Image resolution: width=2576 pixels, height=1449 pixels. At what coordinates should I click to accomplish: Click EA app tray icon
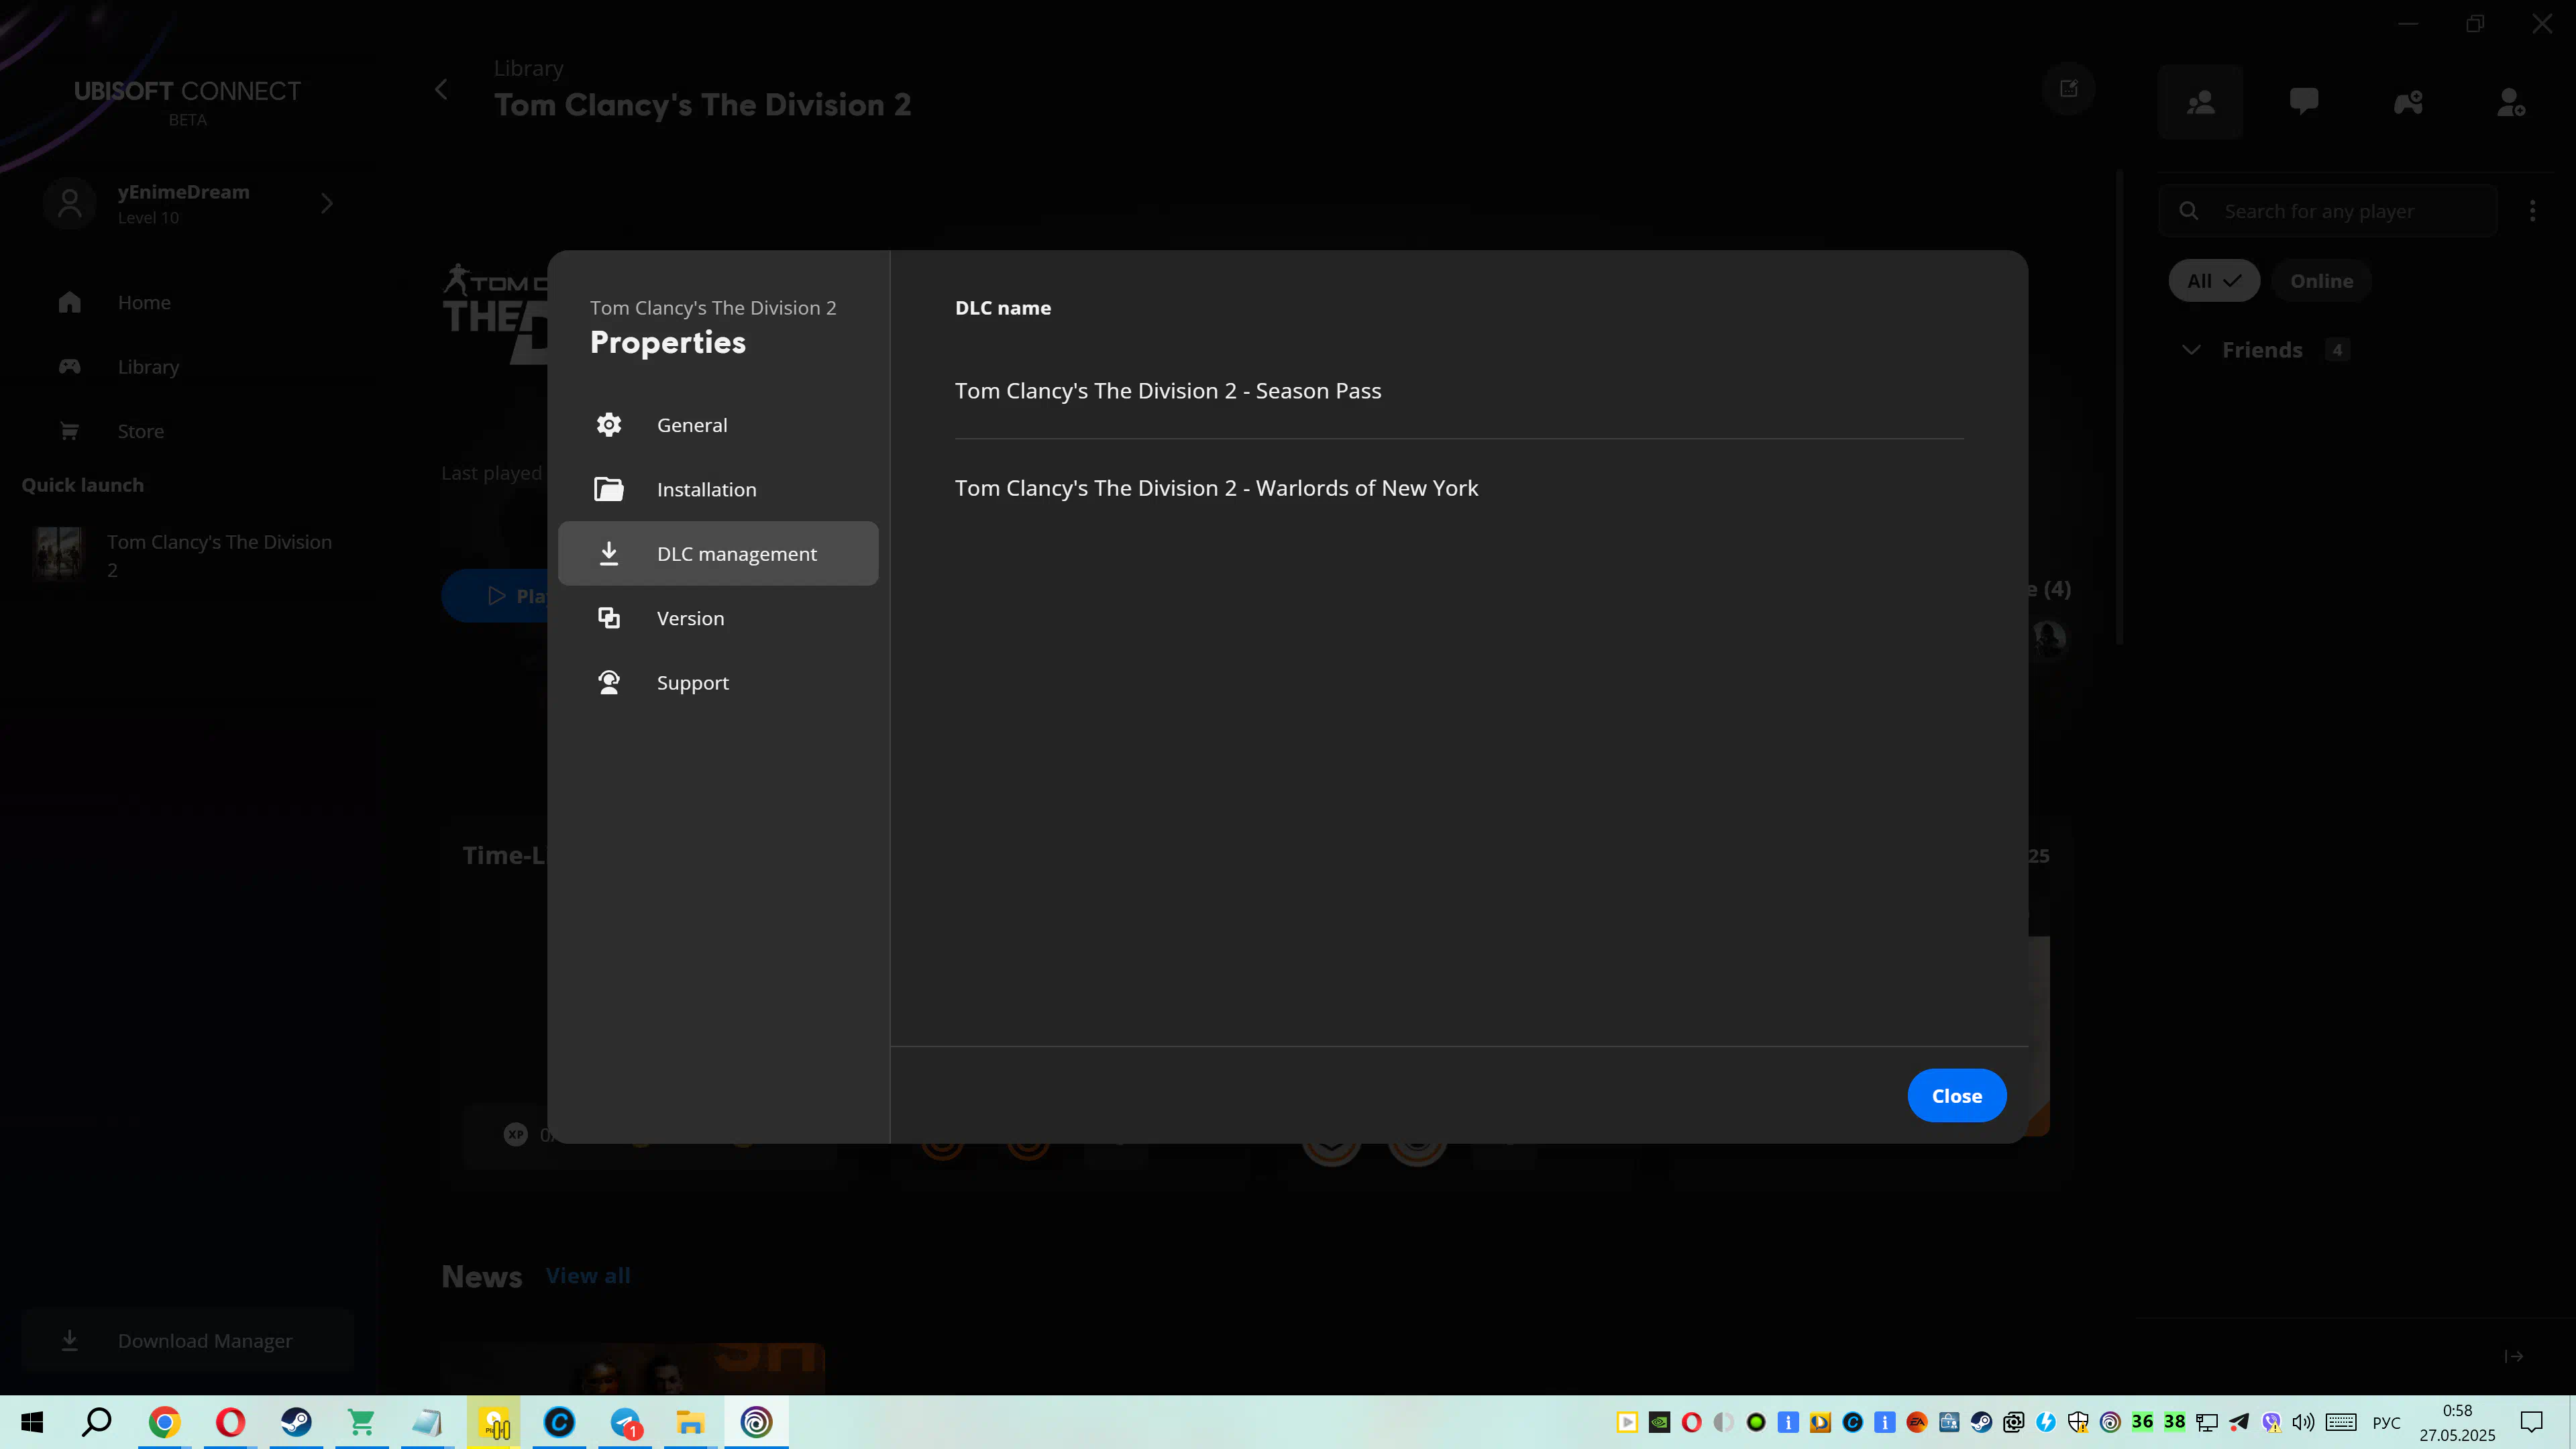(1916, 1422)
